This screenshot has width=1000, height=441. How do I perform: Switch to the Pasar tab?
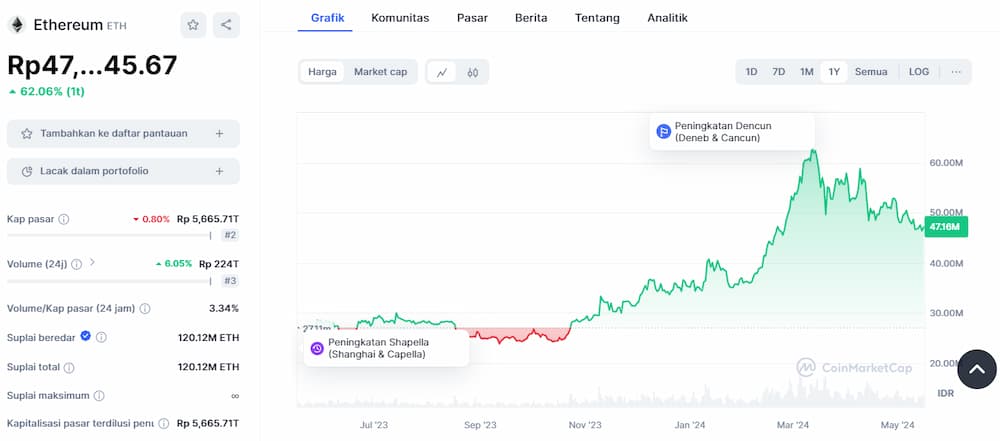tap(473, 18)
